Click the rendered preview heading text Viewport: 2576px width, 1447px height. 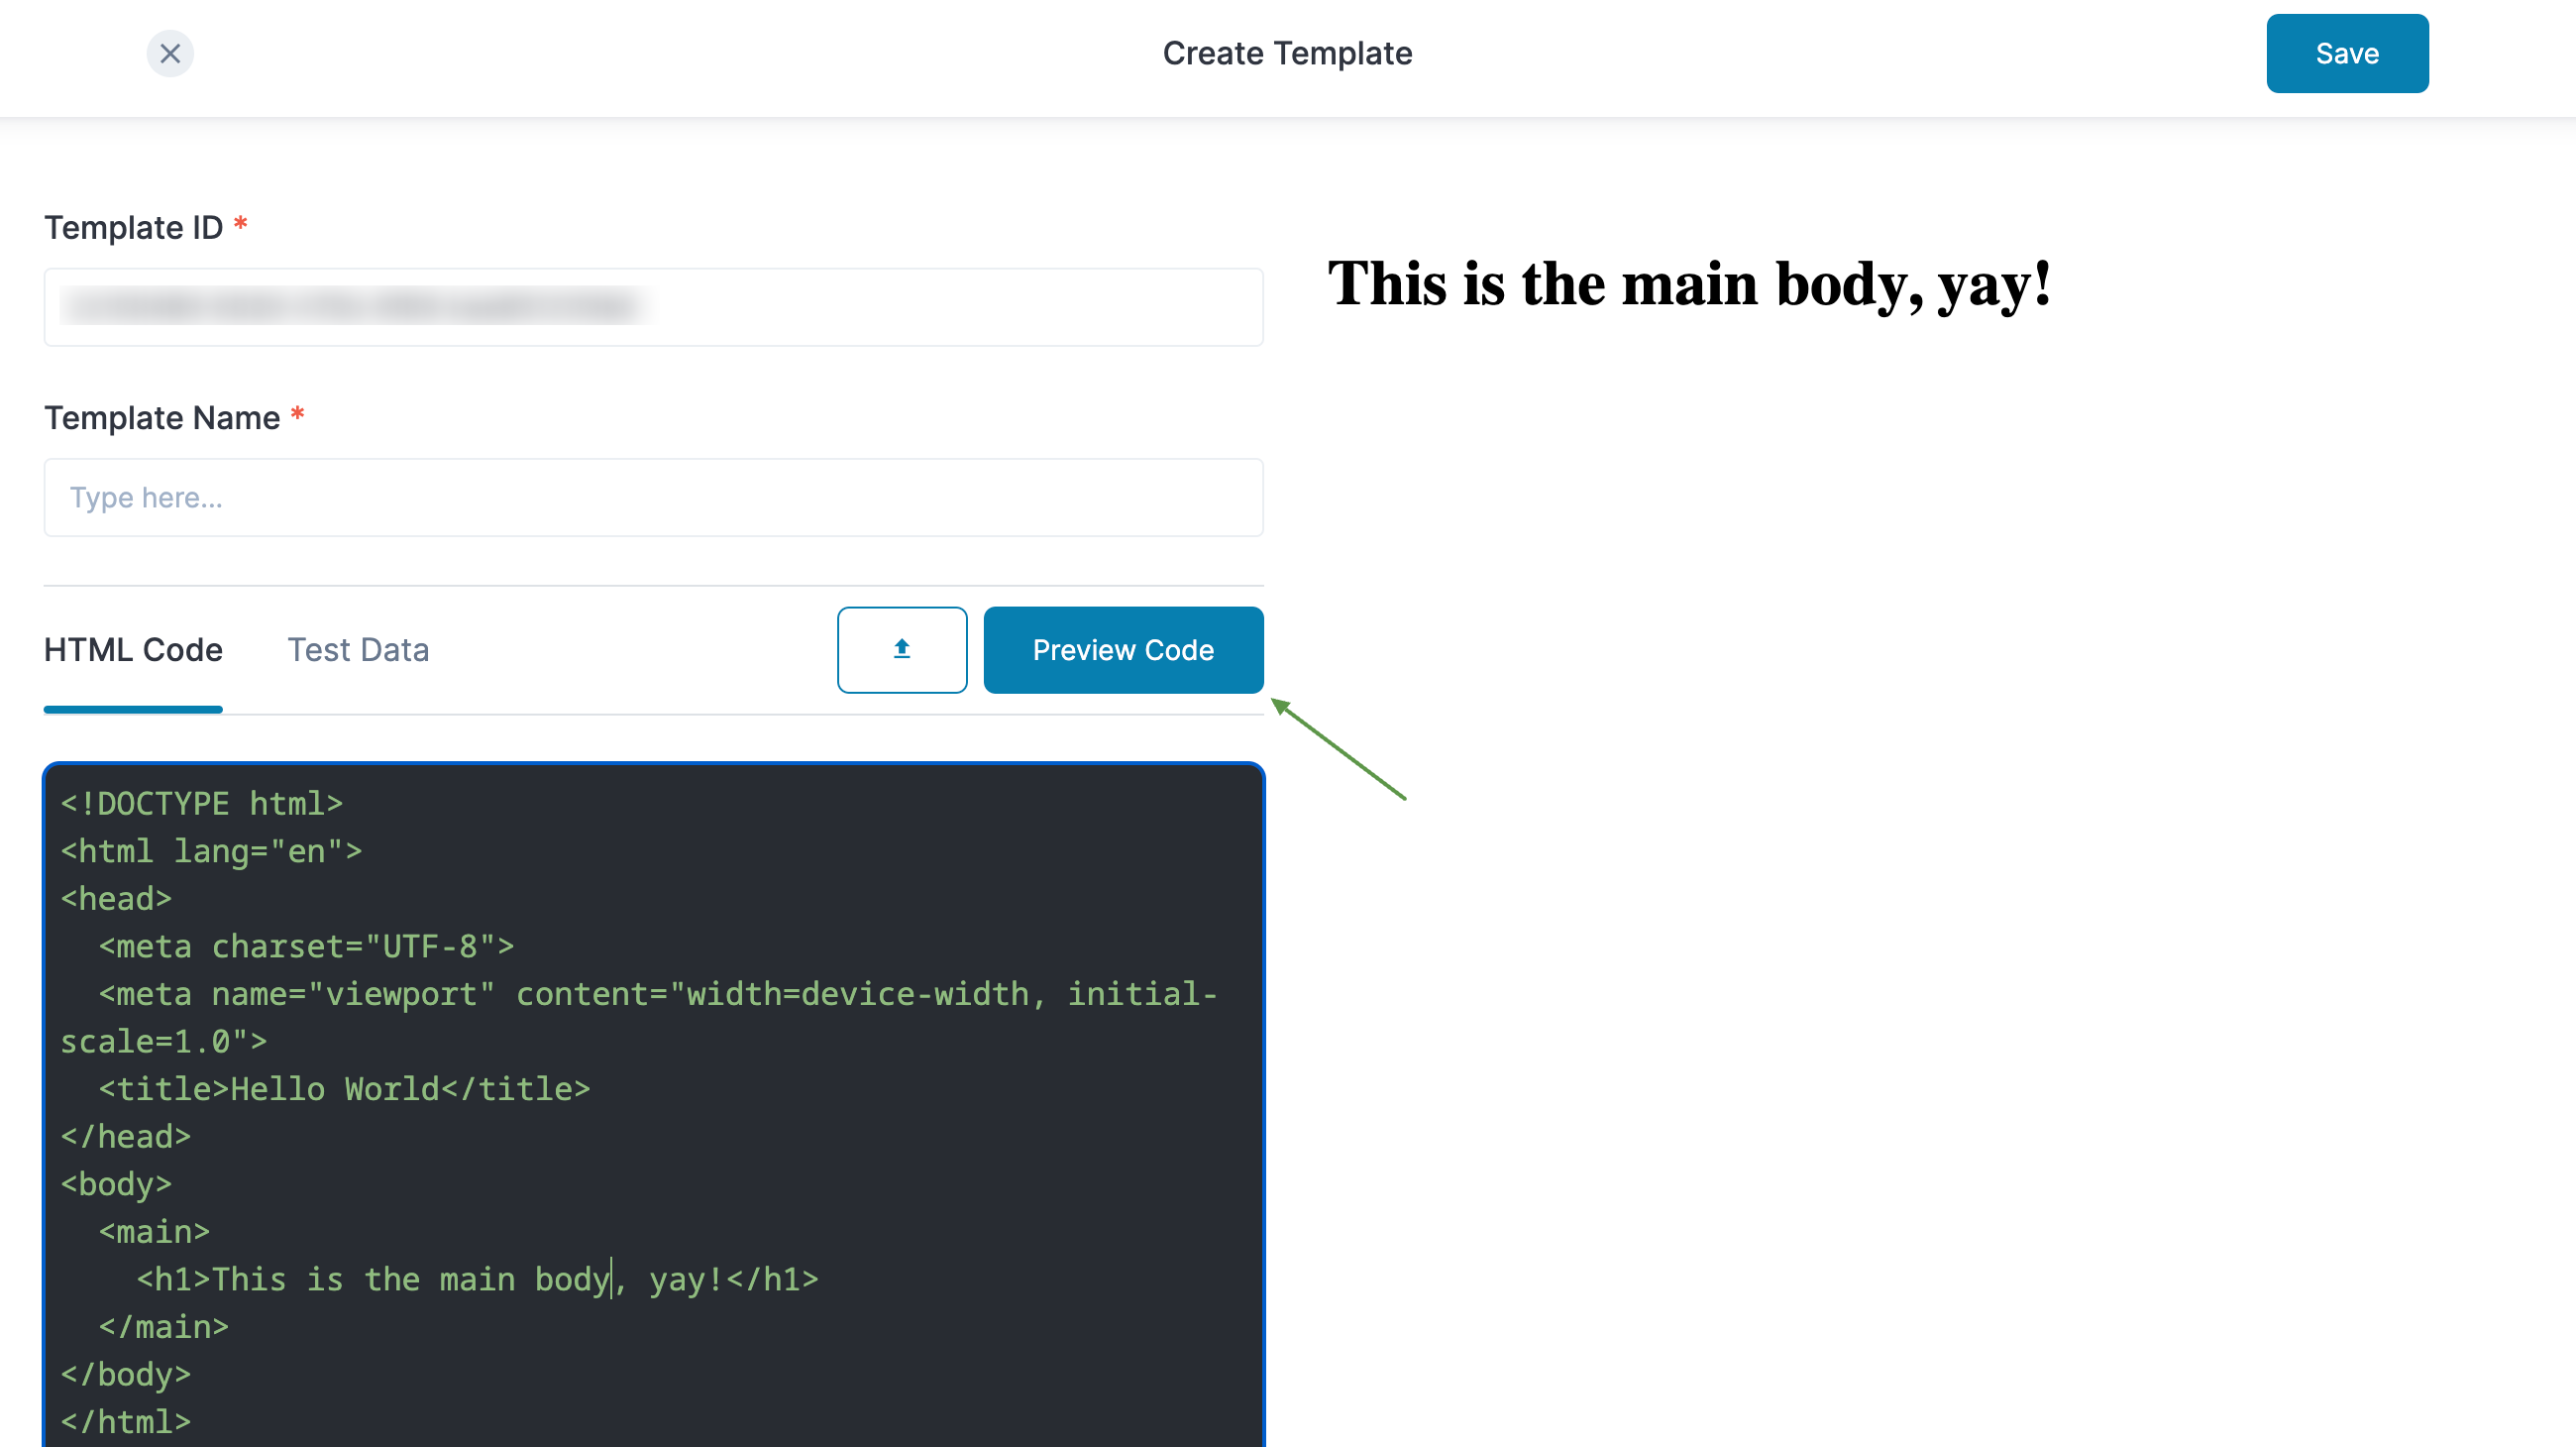coord(1689,284)
